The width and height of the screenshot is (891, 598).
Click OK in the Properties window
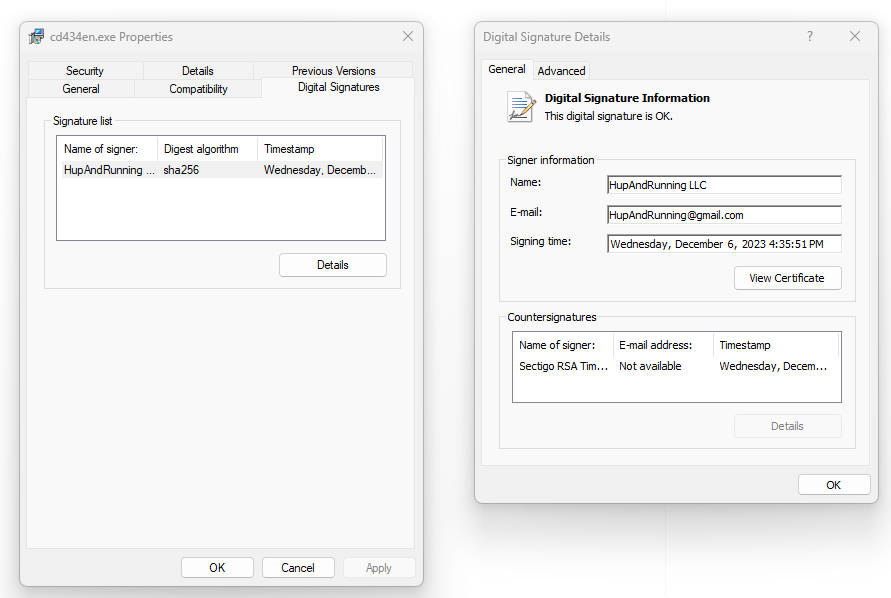pos(217,568)
